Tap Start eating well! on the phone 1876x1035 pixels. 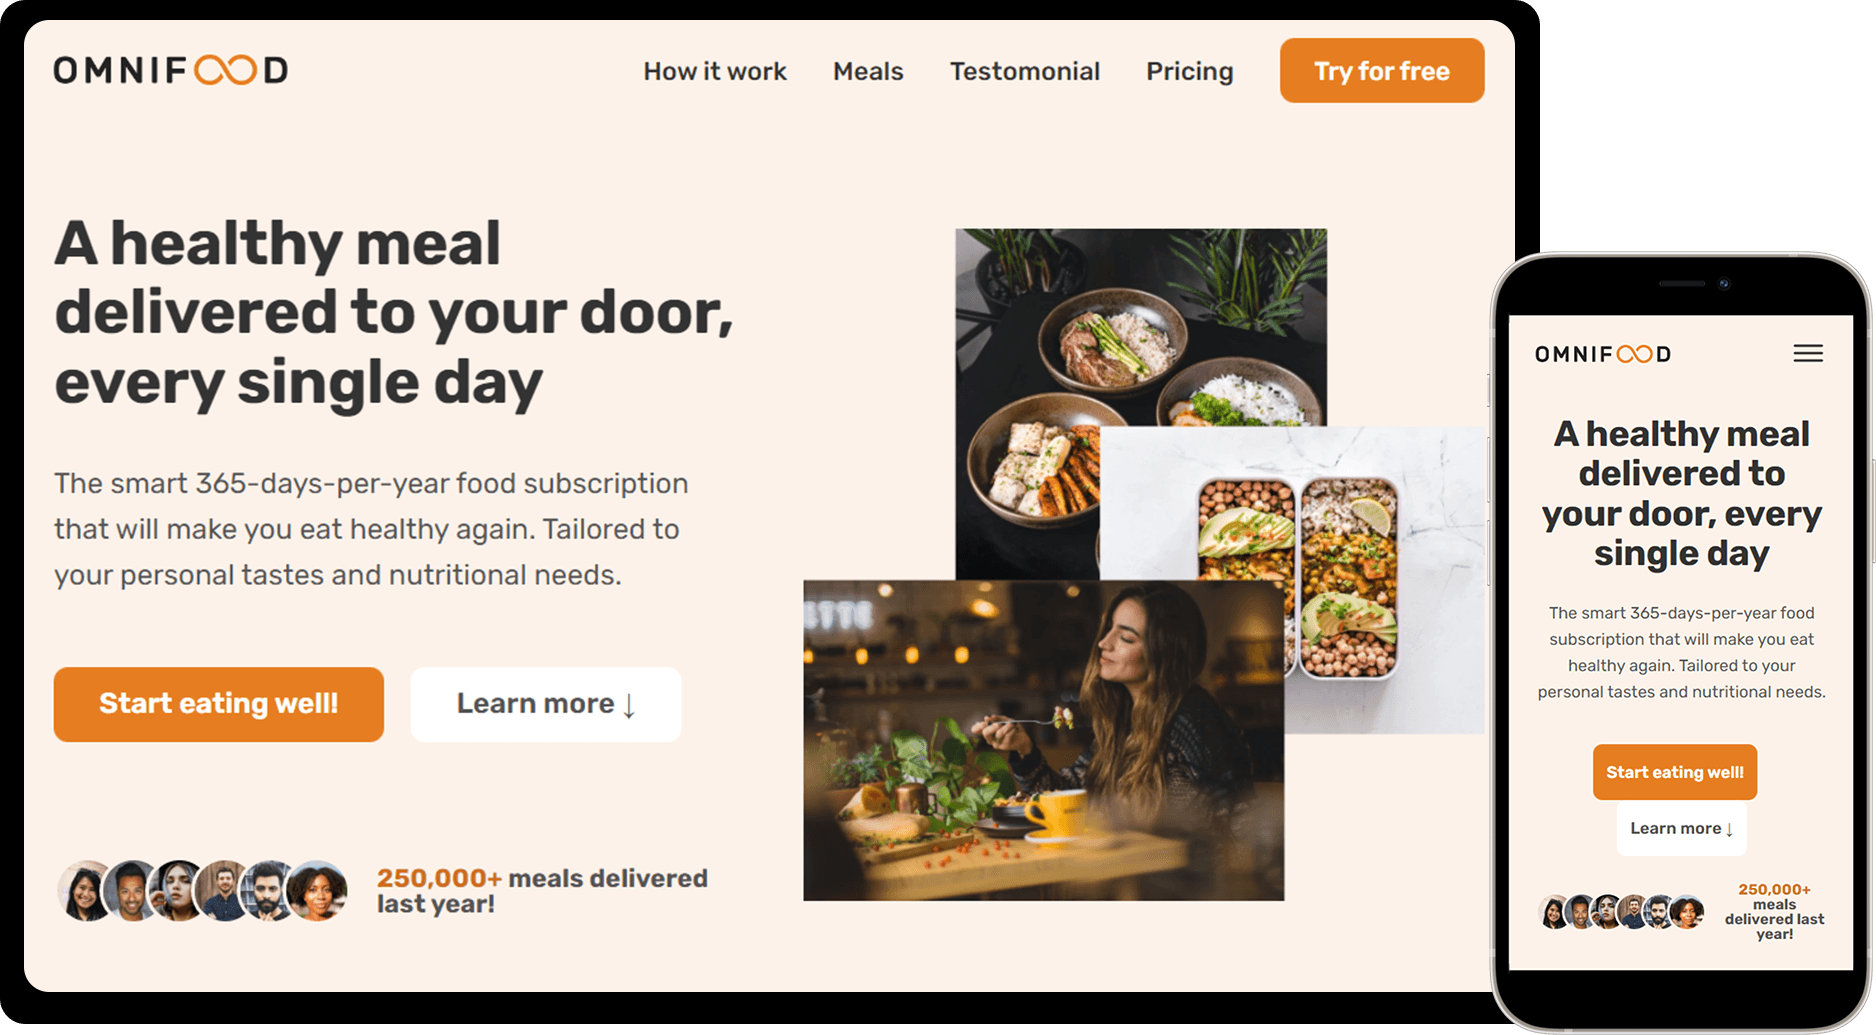coord(1675,772)
